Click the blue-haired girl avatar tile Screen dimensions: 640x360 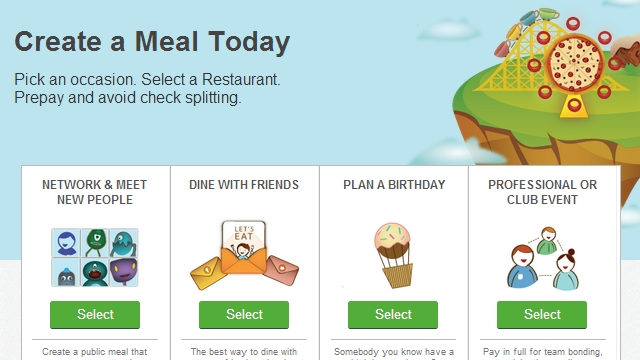[66, 243]
